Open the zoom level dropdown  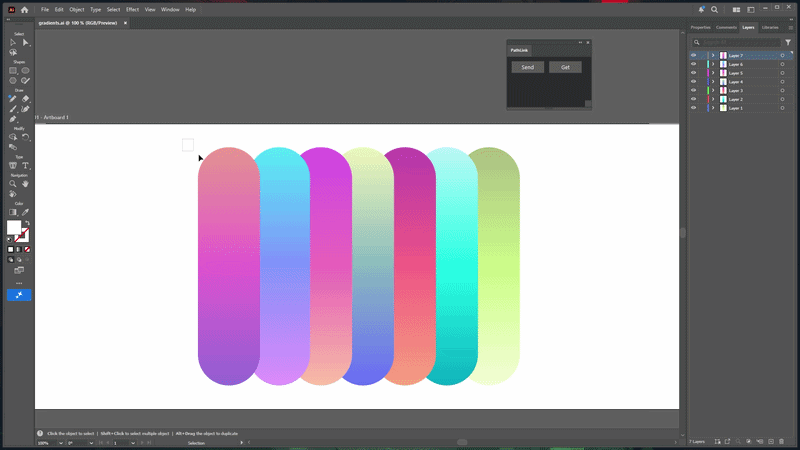(61, 443)
